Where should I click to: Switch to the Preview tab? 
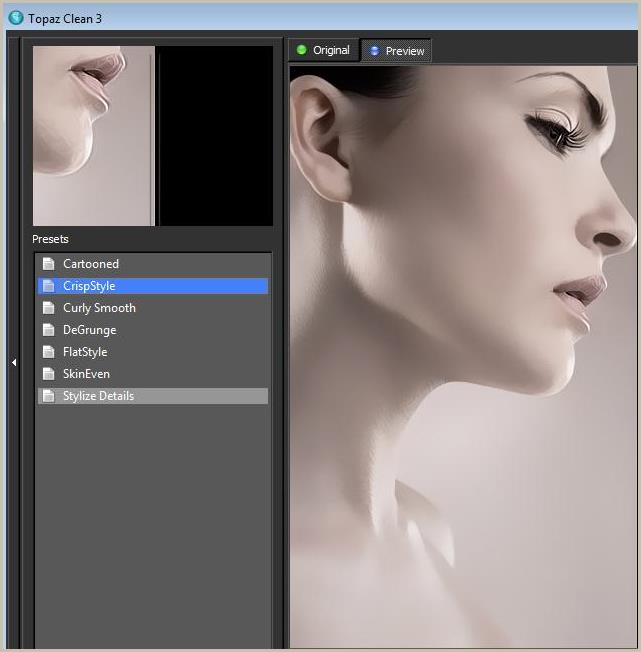click(x=396, y=51)
